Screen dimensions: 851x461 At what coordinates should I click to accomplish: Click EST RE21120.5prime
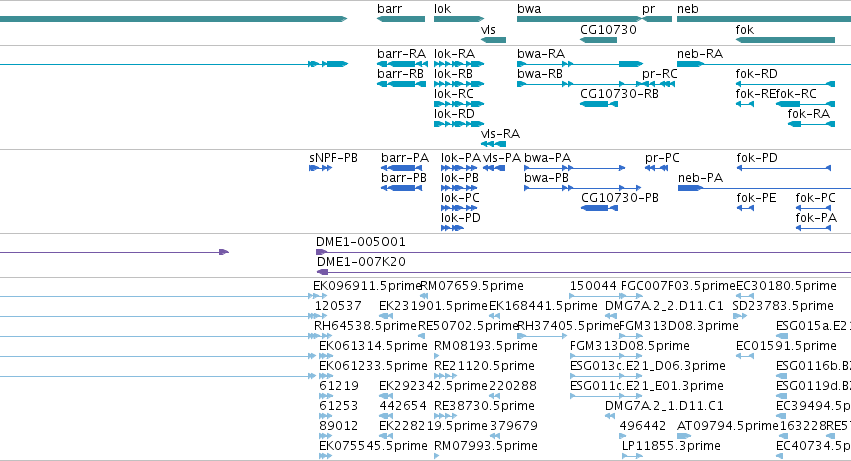tap(445, 377)
